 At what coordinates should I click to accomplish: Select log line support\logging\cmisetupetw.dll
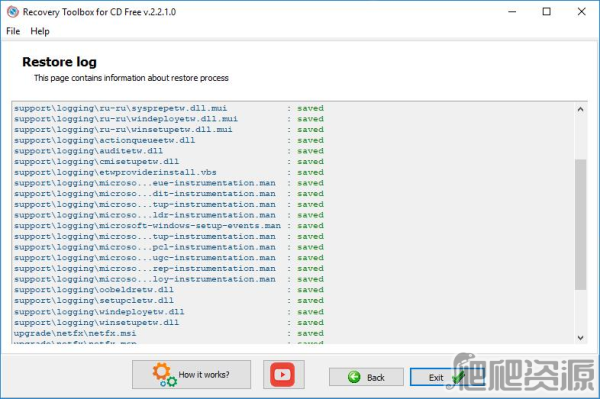pyautogui.click(x=169, y=162)
